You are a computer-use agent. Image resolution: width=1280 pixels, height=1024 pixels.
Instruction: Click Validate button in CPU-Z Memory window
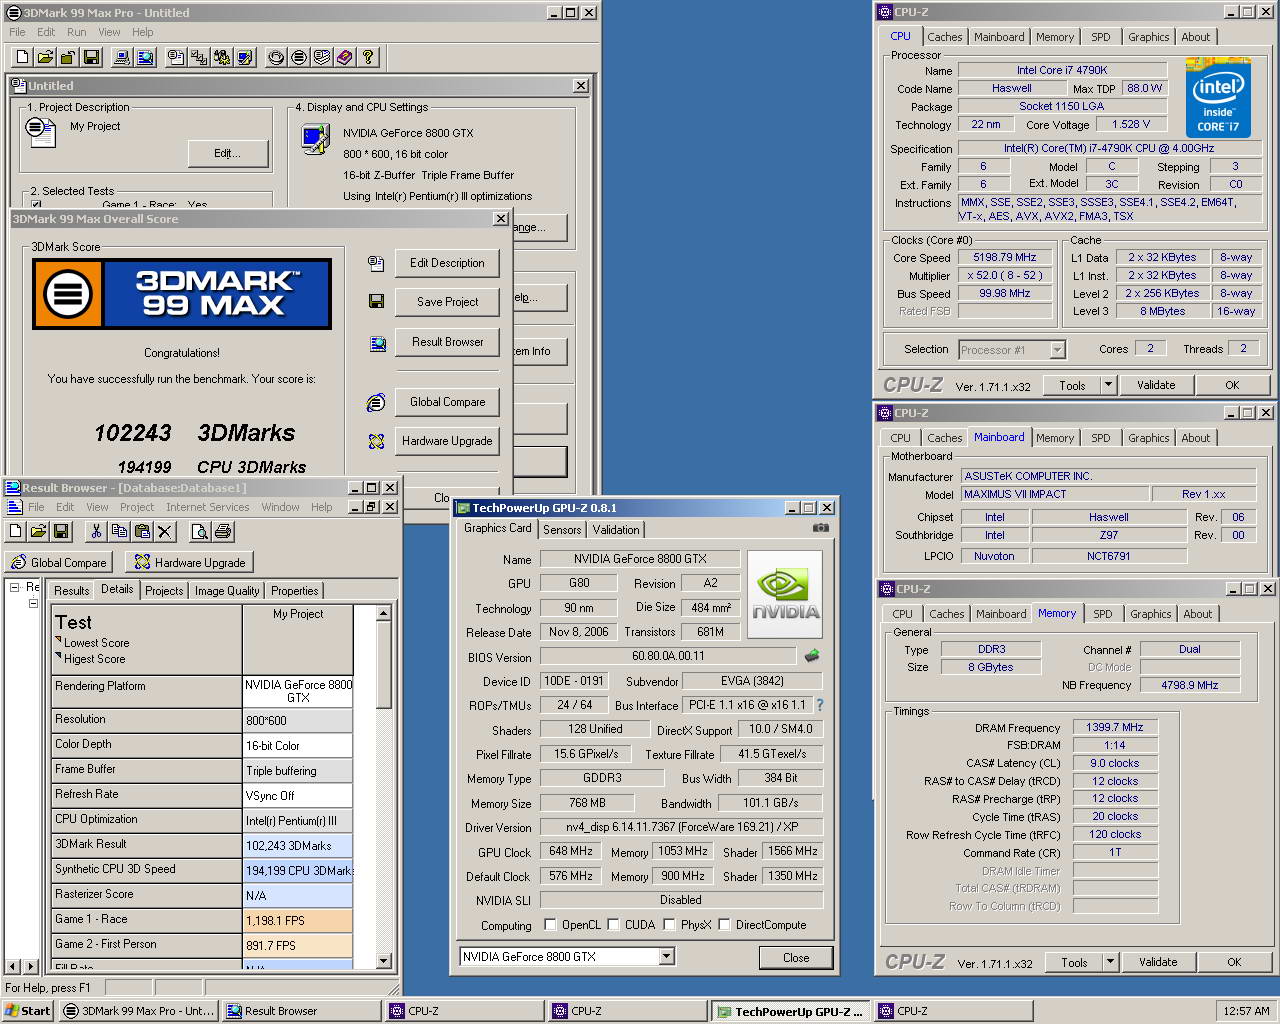click(x=1158, y=962)
